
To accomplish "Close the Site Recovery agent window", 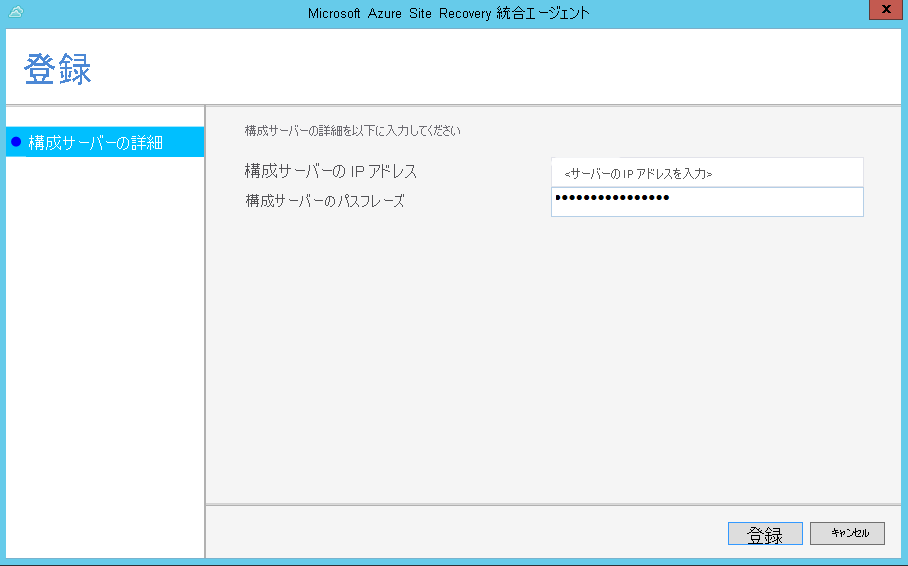I will point(885,9).
